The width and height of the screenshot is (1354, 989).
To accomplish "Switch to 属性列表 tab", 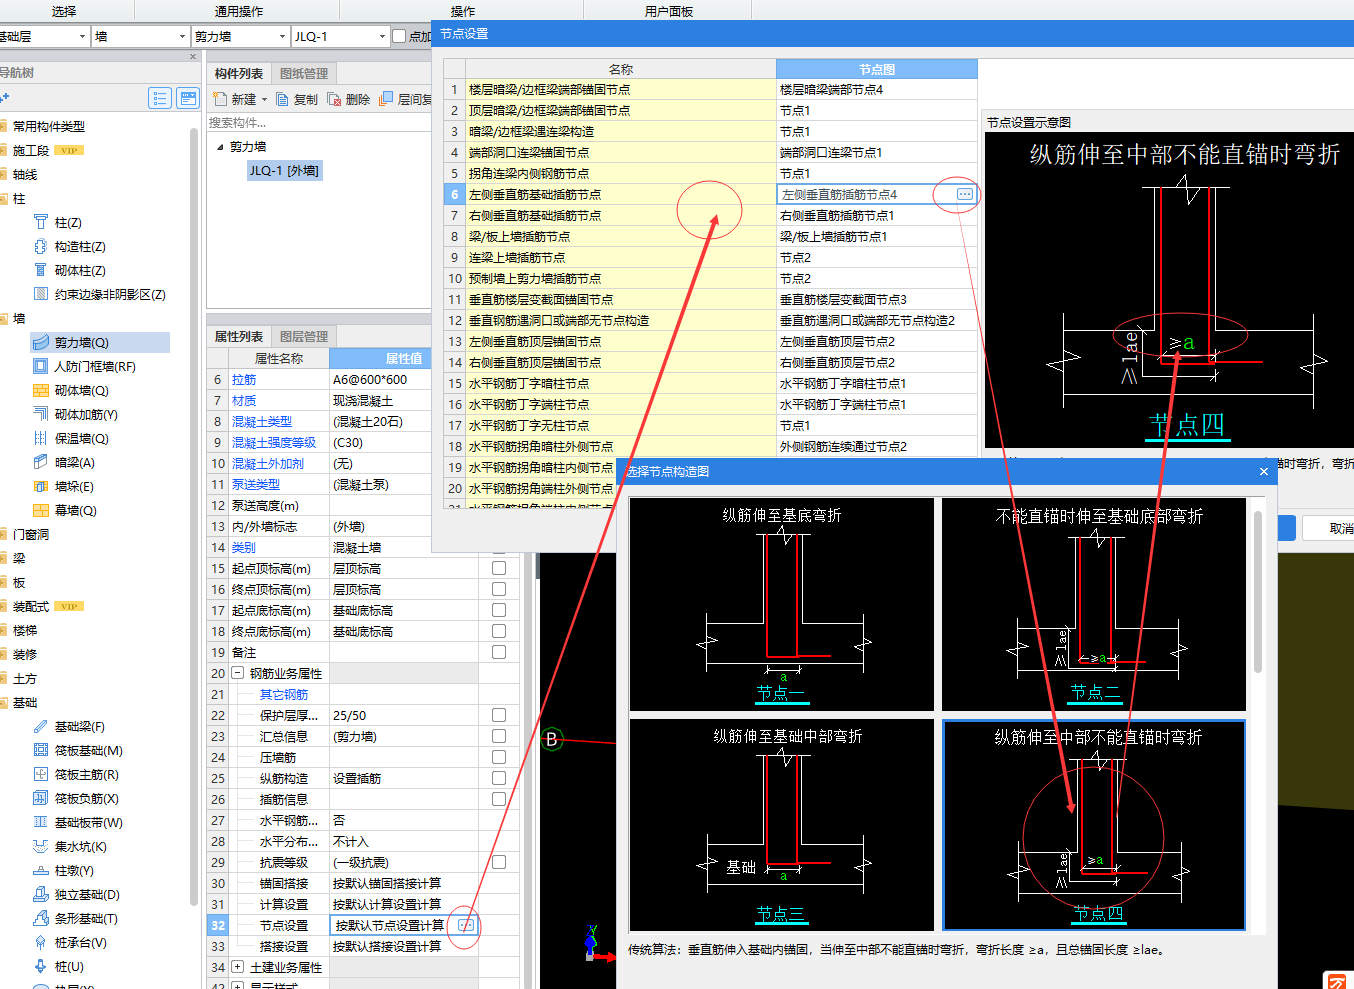I will click(239, 336).
